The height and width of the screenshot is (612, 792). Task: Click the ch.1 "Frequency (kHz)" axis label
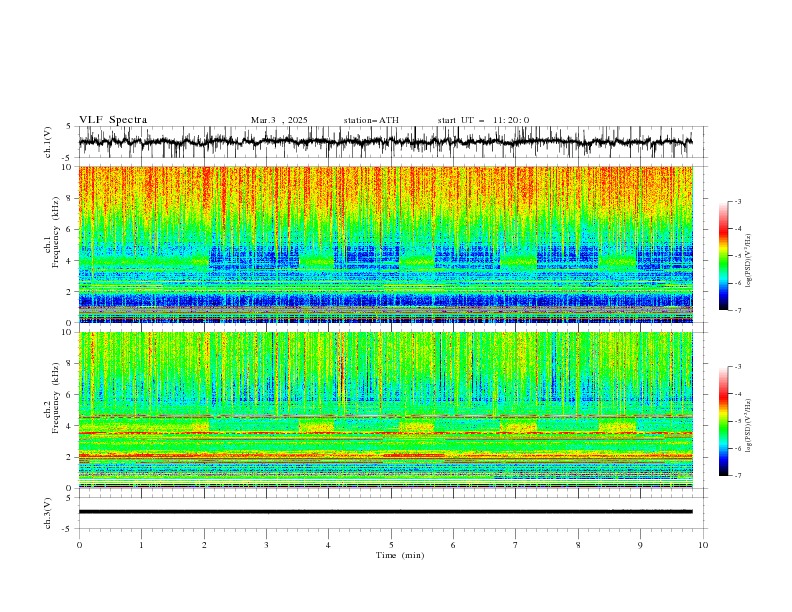point(56,230)
